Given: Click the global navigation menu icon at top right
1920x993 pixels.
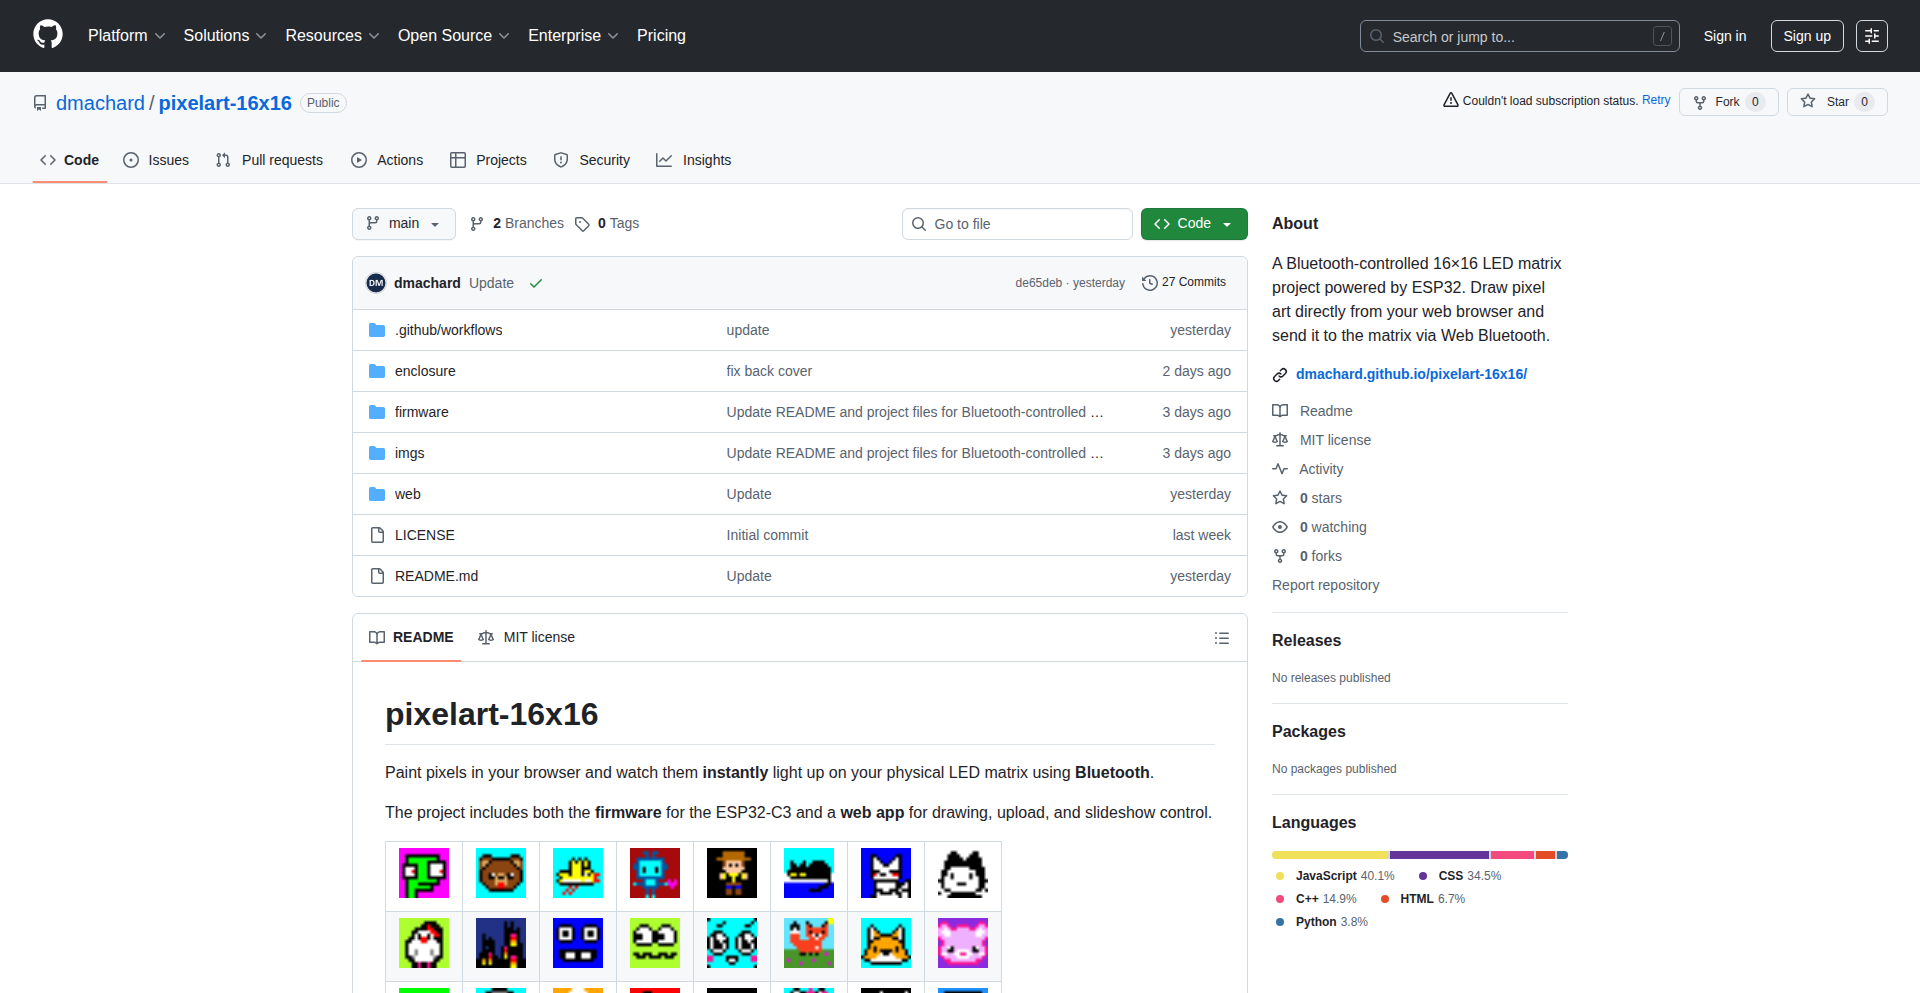Looking at the screenshot, I should tap(1871, 36).
